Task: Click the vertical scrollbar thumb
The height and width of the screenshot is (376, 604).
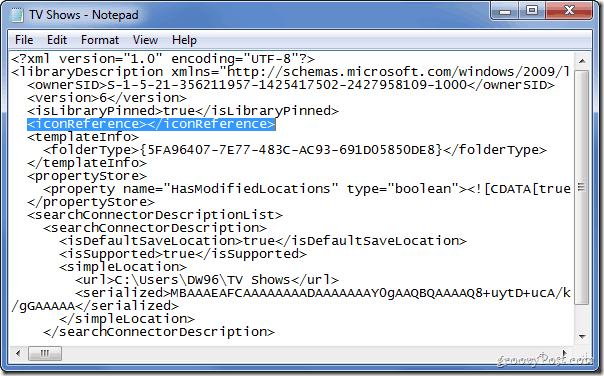Action: coord(582,187)
